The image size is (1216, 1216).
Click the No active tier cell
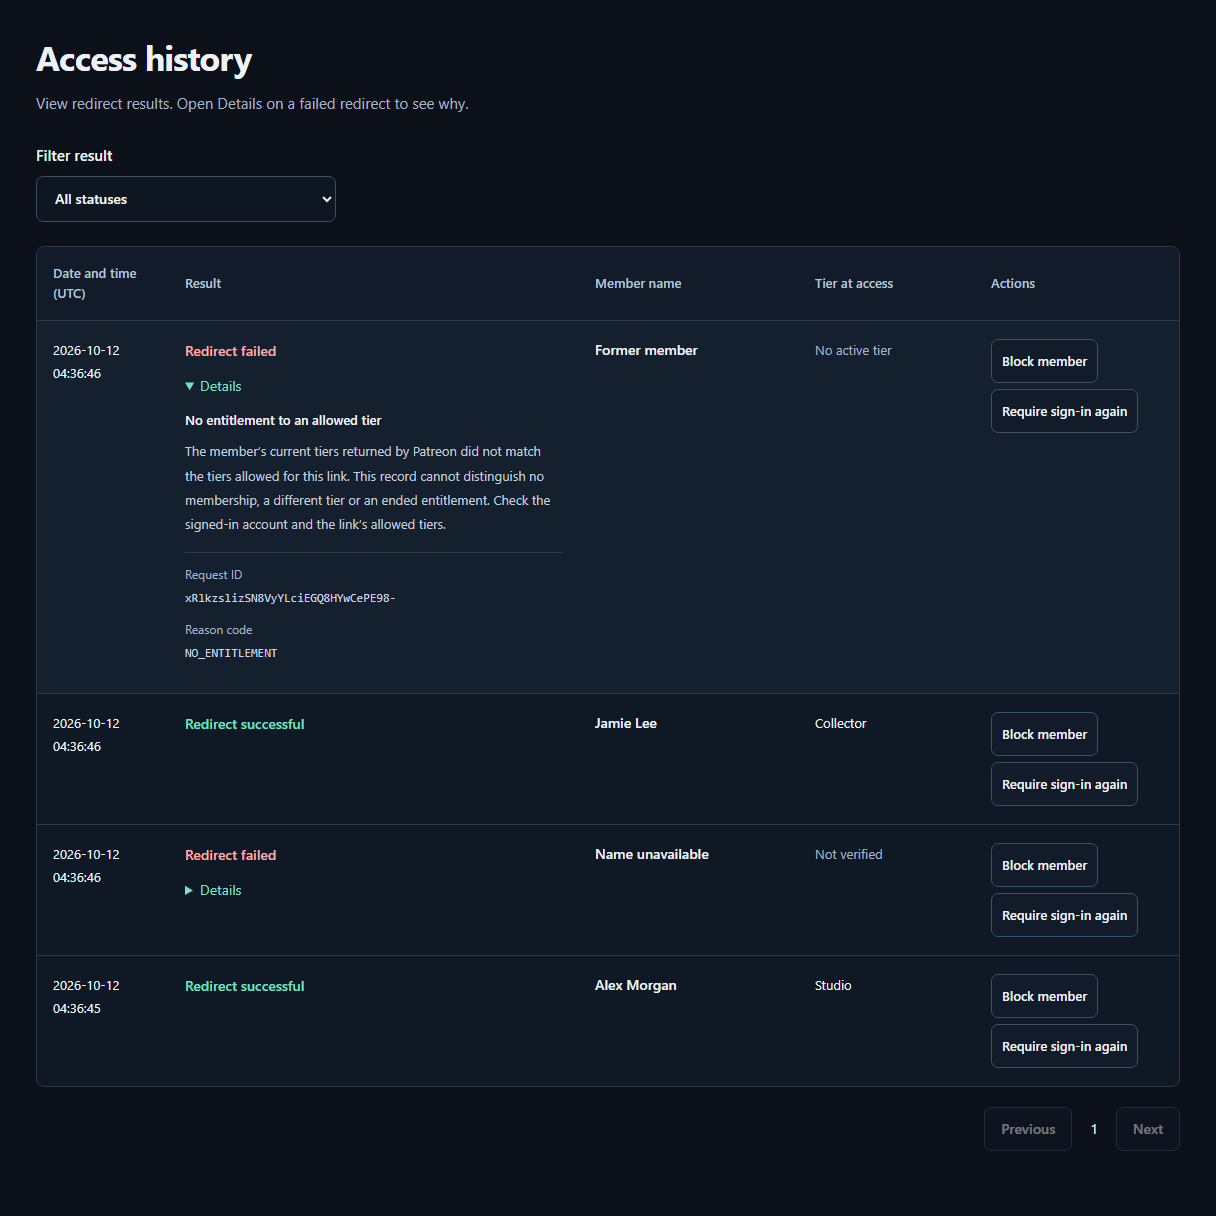(x=853, y=350)
